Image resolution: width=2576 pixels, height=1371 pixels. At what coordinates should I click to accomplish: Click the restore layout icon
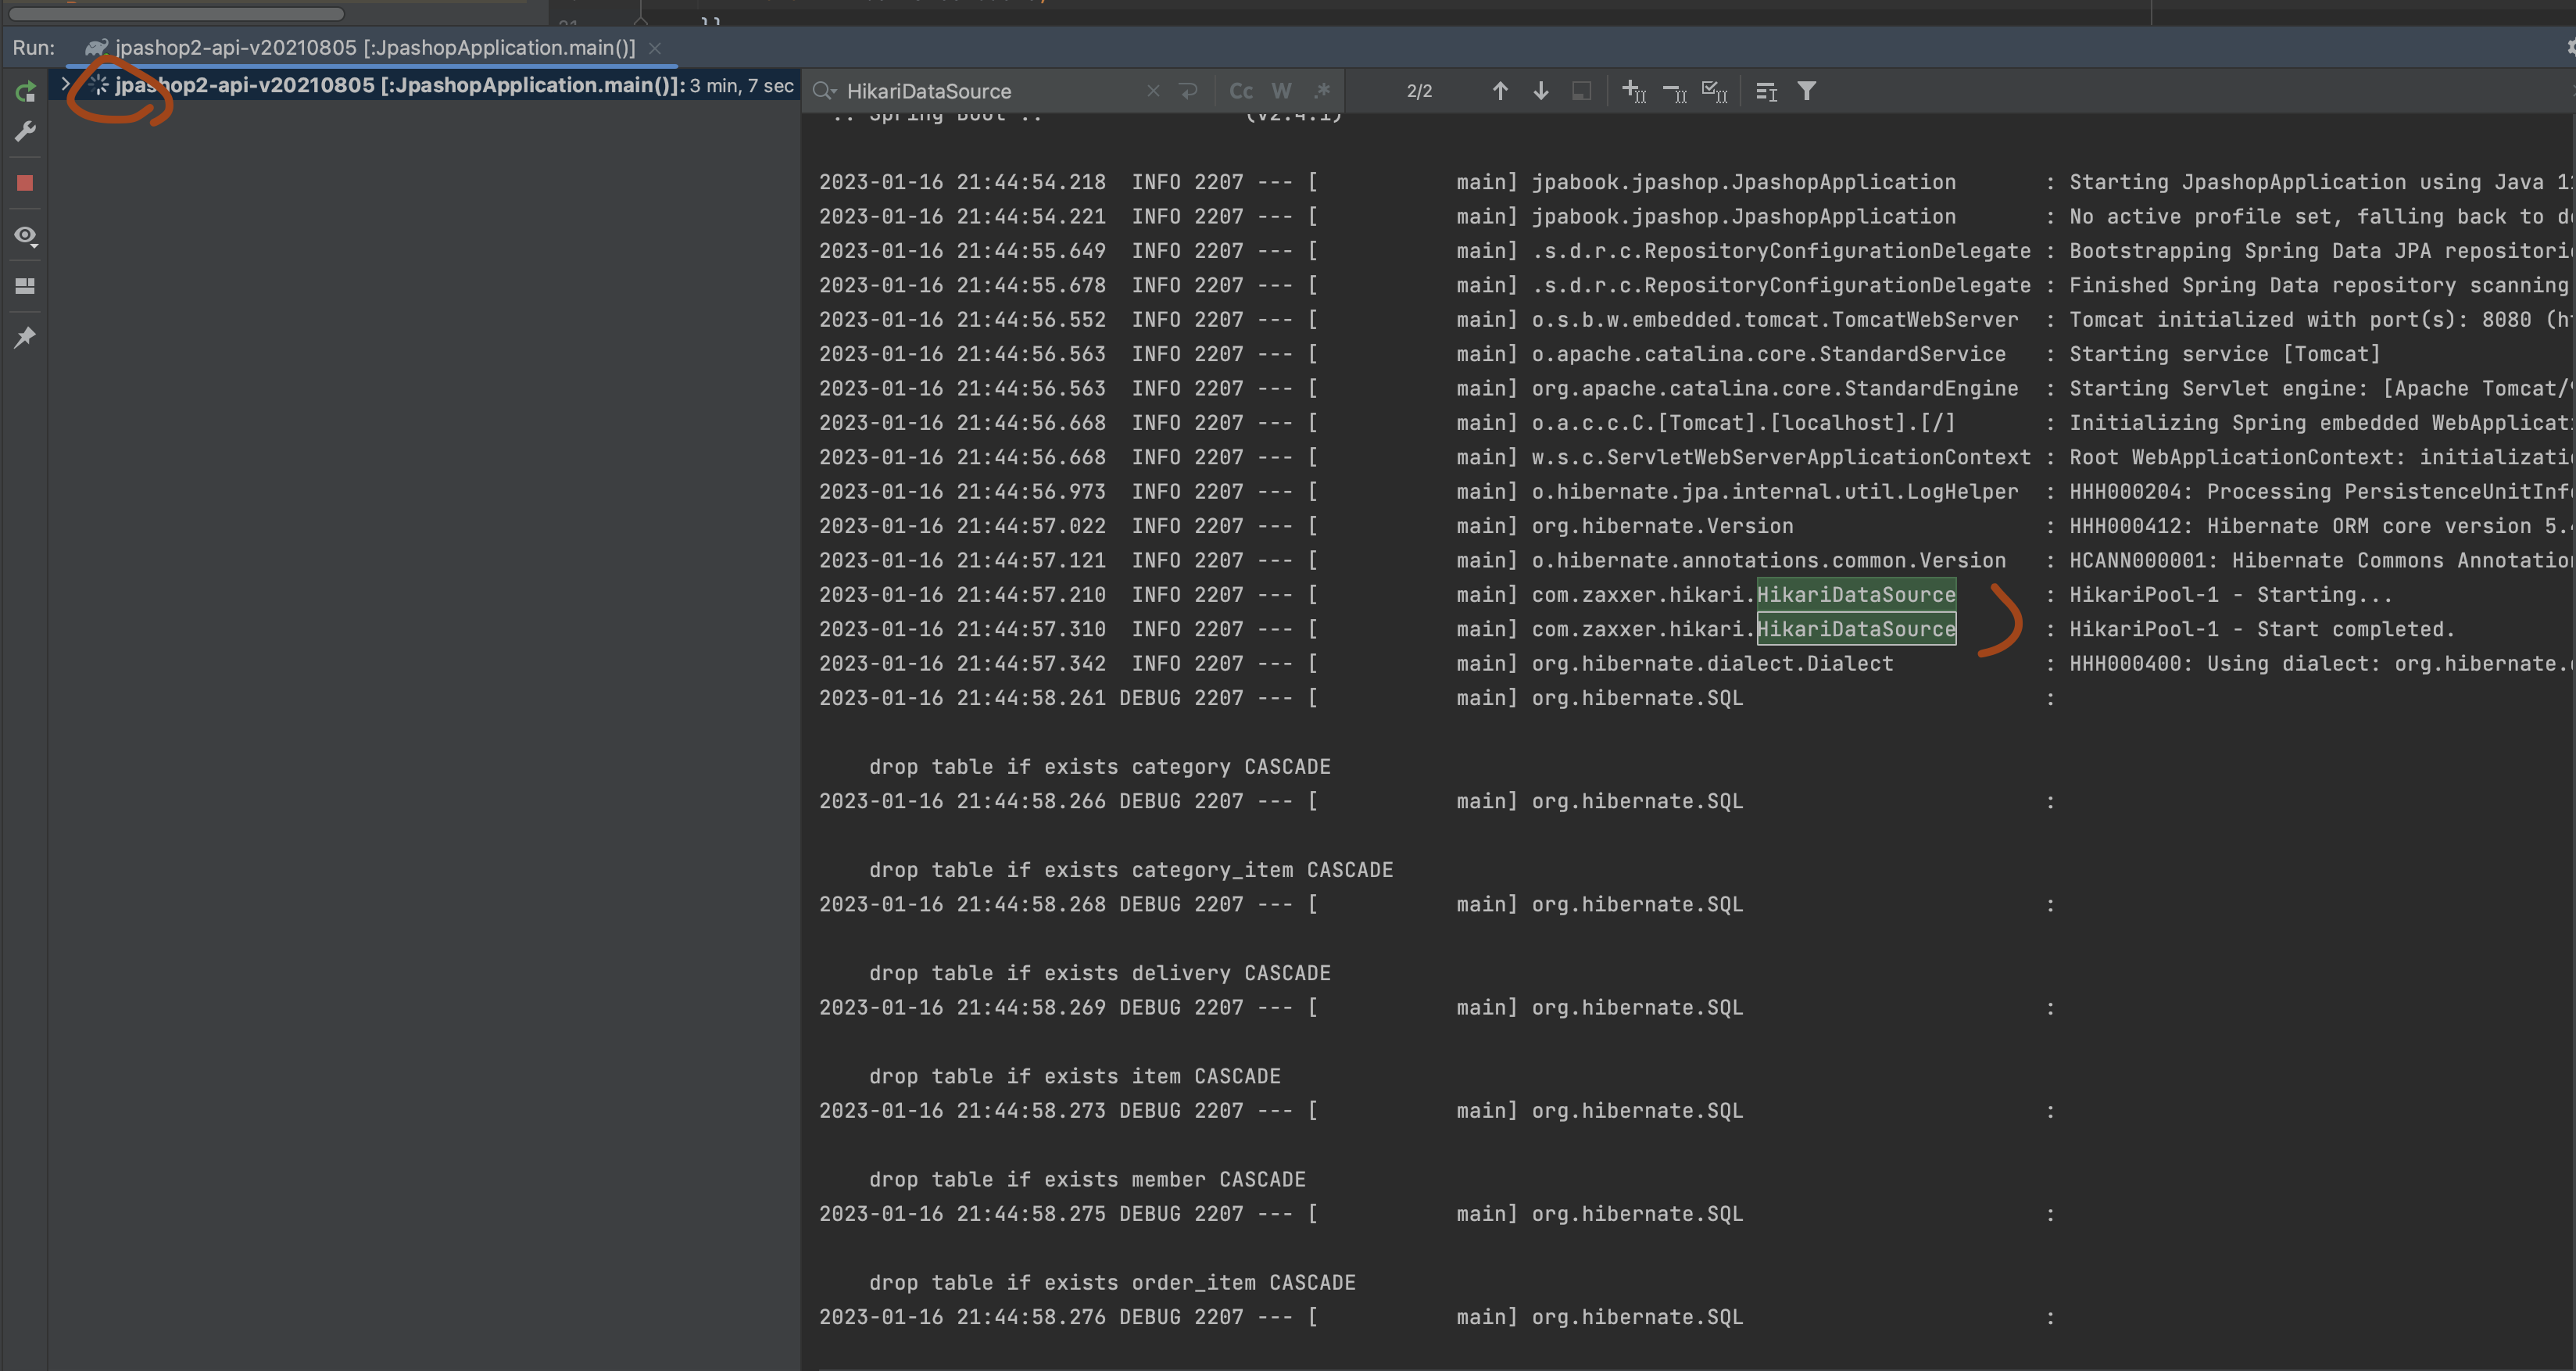pyautogui.click(x=26, y=287)
